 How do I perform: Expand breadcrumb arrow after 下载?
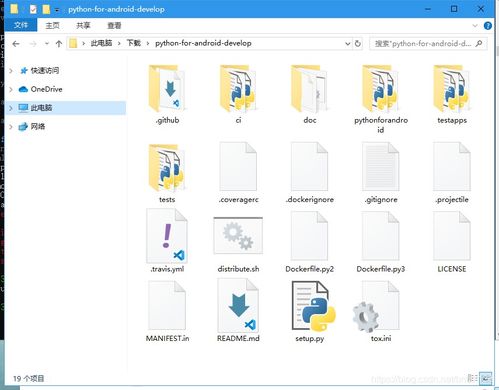(148, 43)
